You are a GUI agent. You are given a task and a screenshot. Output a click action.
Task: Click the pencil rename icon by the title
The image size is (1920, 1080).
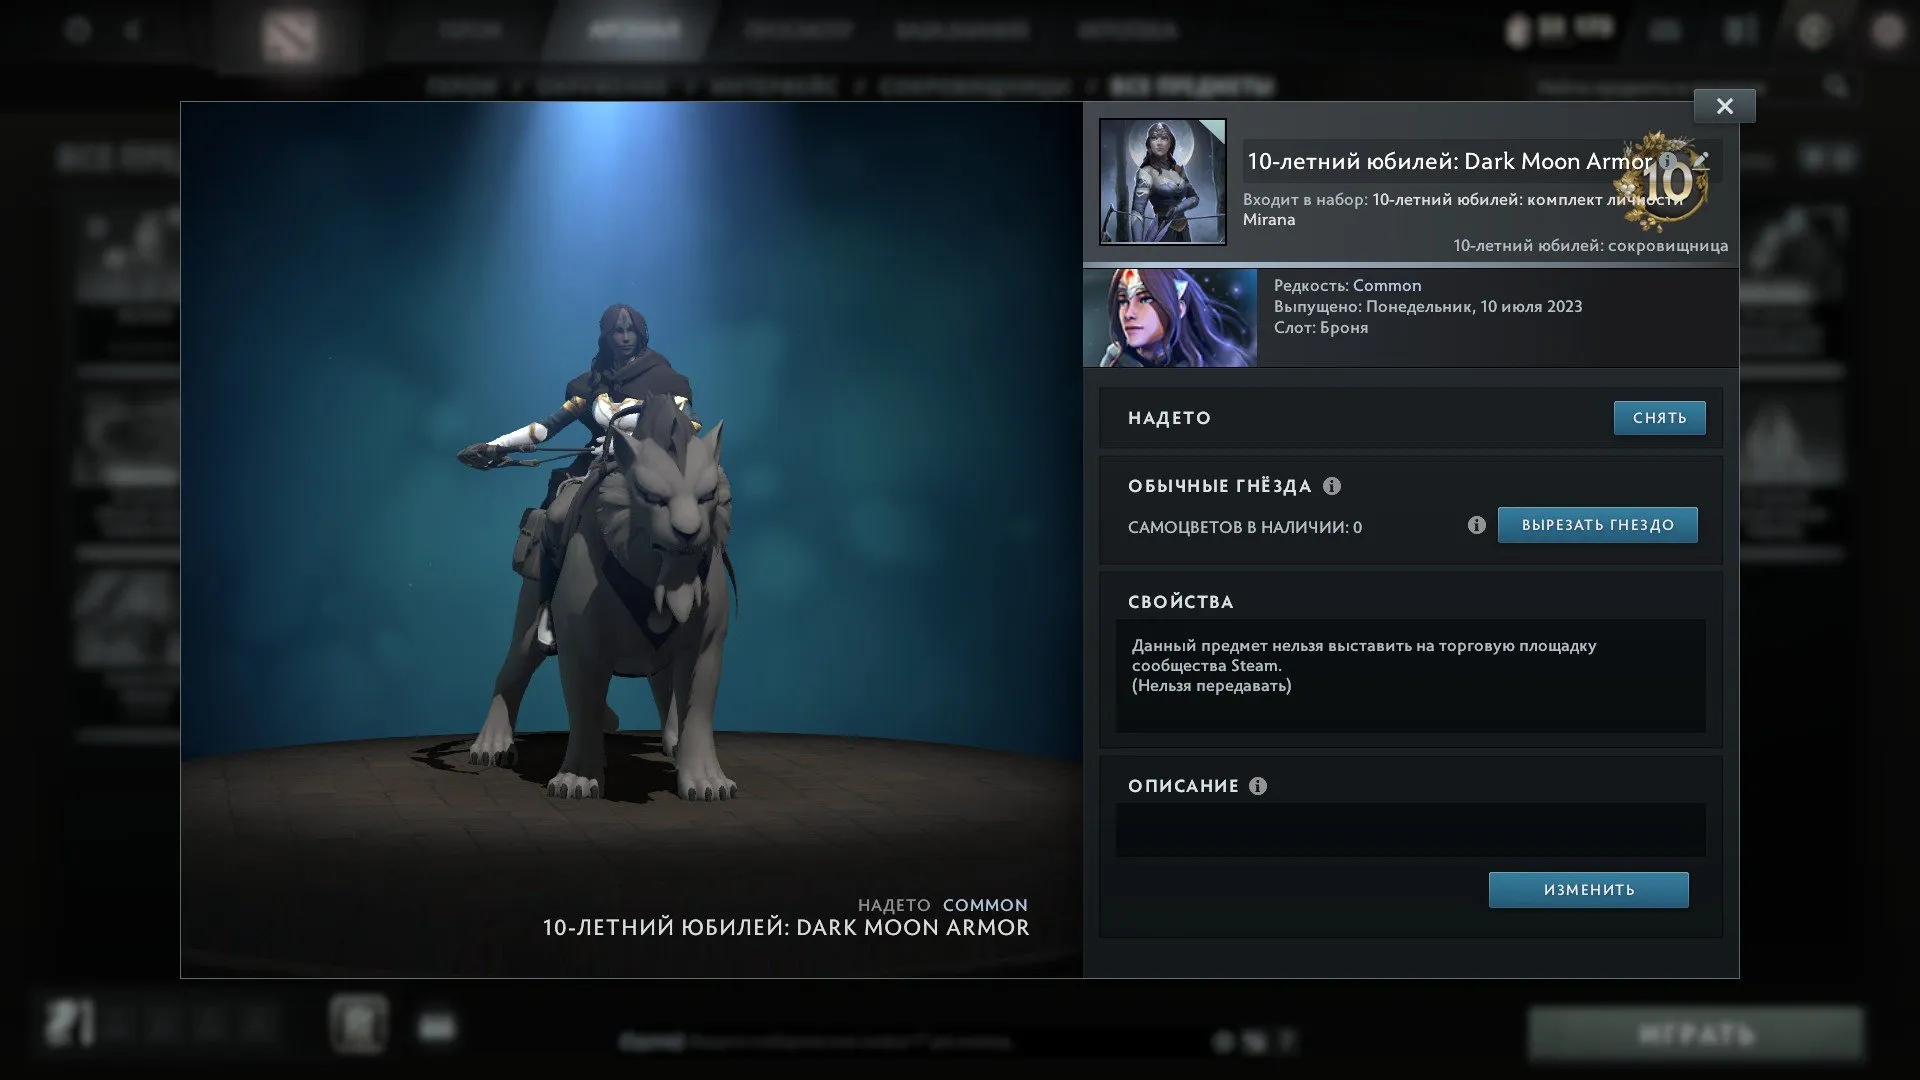click(x=1701, y=159)
